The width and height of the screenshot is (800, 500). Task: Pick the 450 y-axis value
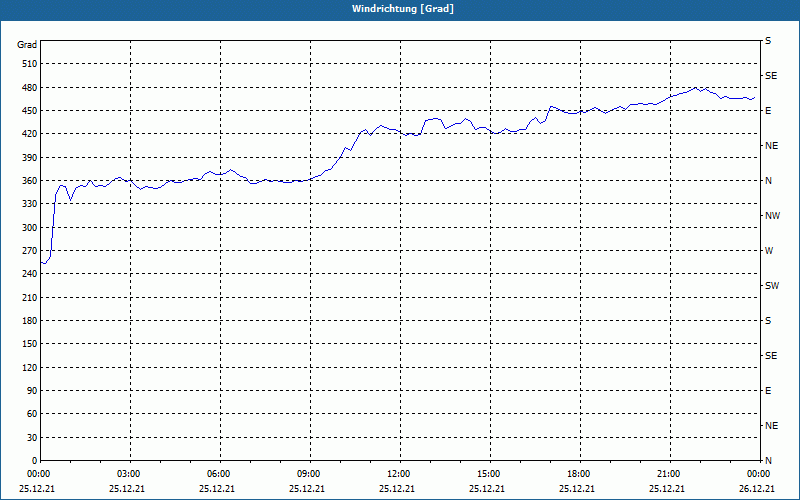[x=31, y=111]
